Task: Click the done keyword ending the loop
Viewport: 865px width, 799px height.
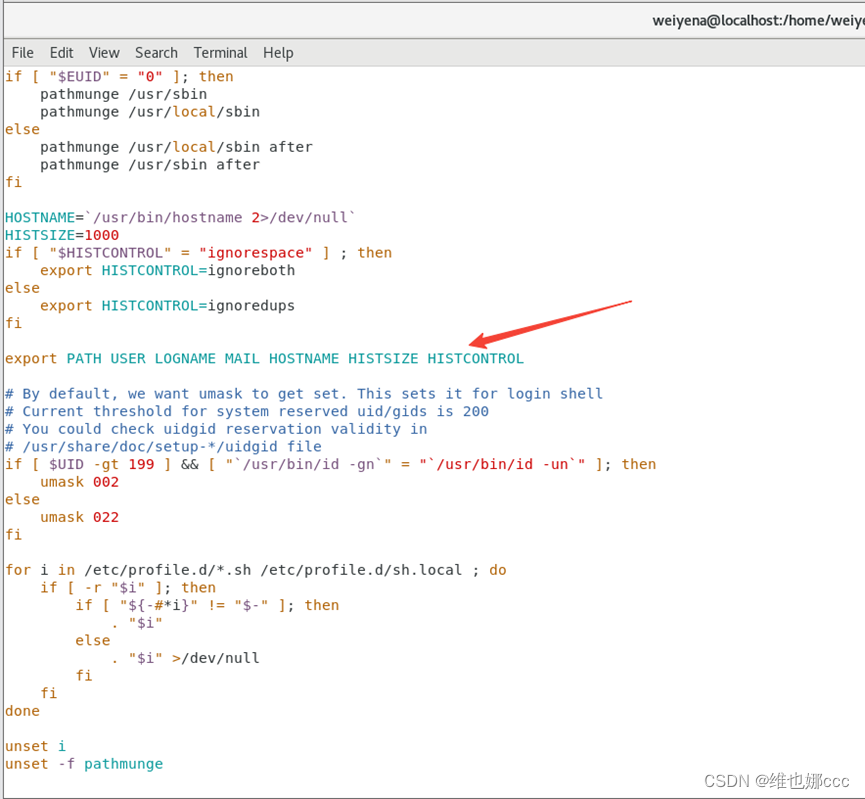Action: coord(21,710)
